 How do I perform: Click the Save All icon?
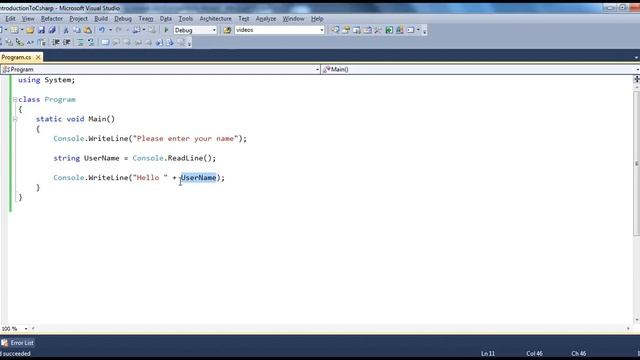tap(52, 30)
